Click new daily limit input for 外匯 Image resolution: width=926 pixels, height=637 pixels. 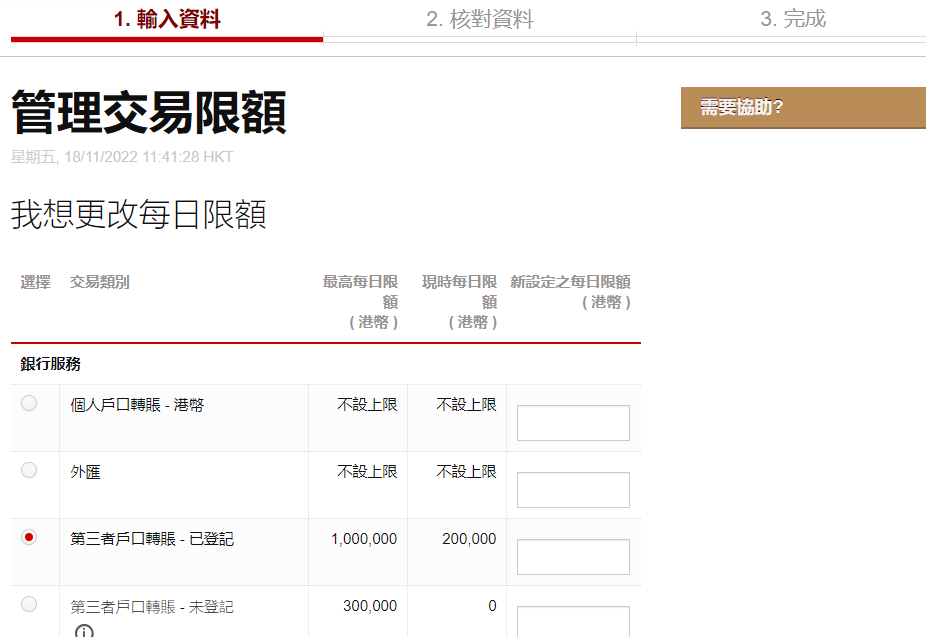click(x=573, y=490)
